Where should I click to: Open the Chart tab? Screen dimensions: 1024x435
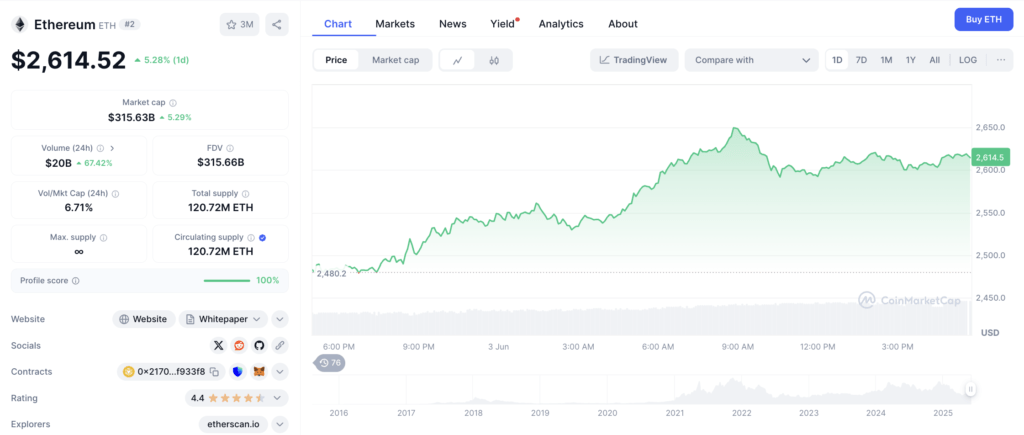pyautogui.click(x=338, y=24)
